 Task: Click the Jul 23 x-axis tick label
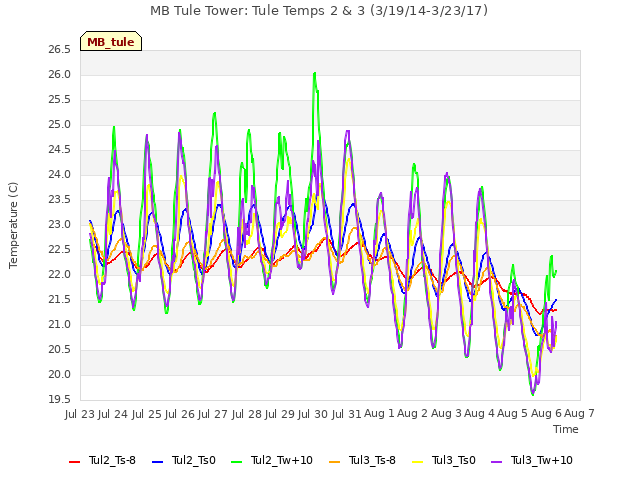tap(80, 414)
